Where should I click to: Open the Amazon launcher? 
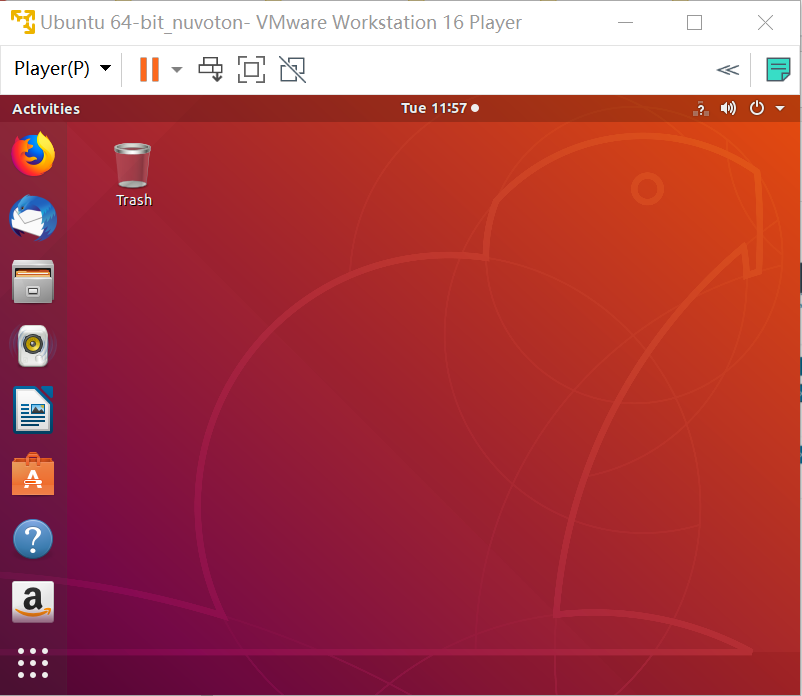[x=33, y=602]
